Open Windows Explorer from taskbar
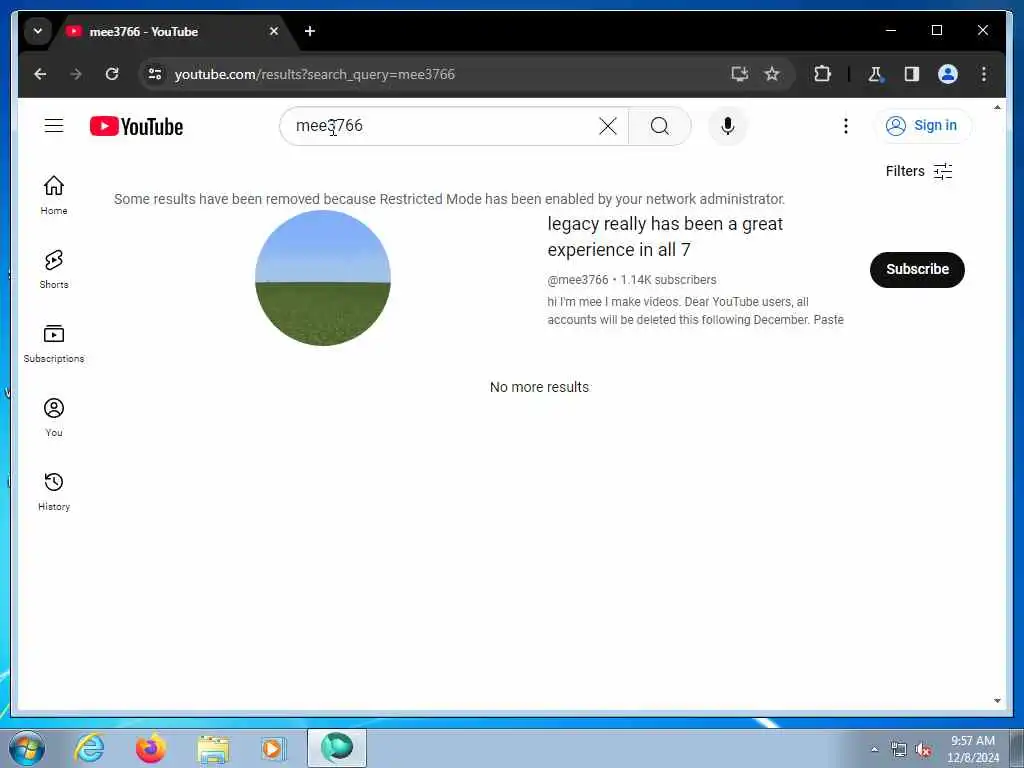 coord(212,748)
